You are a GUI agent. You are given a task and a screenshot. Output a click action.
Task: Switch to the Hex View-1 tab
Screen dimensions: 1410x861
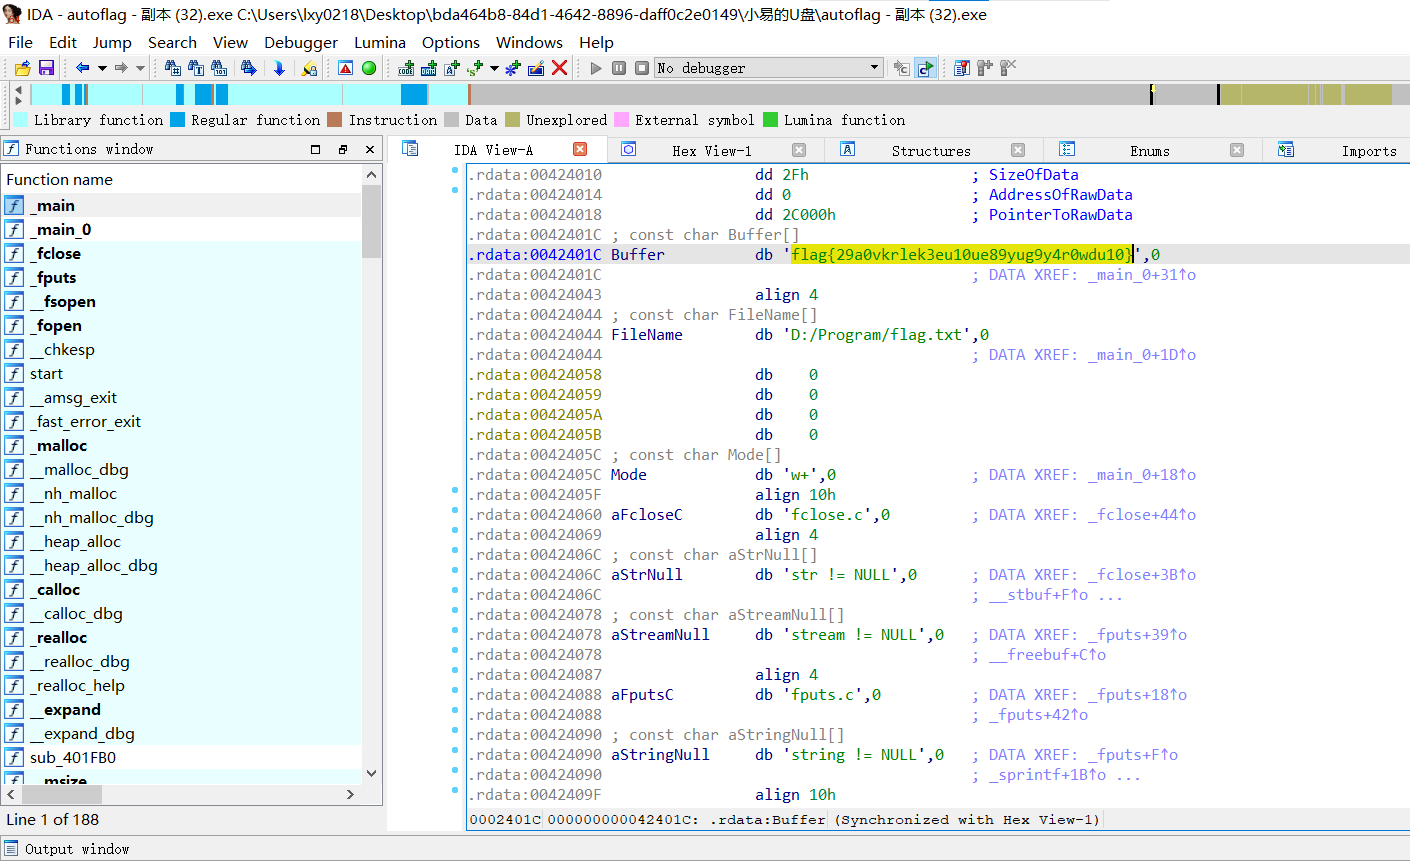tap(711, 150)
